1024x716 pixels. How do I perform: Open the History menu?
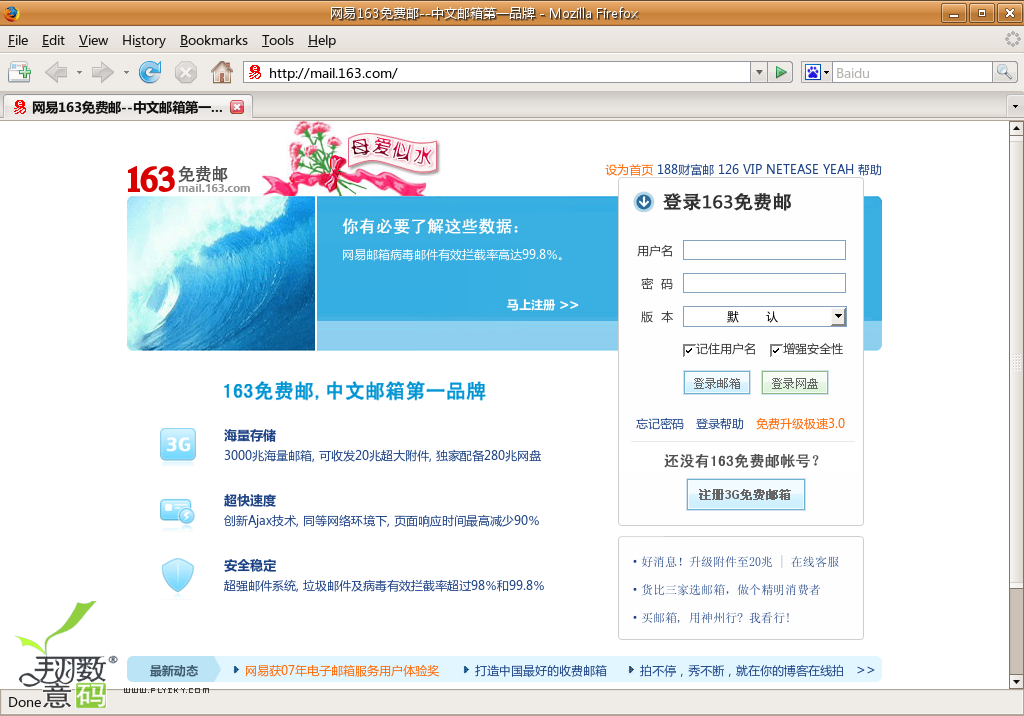[144, 41]
